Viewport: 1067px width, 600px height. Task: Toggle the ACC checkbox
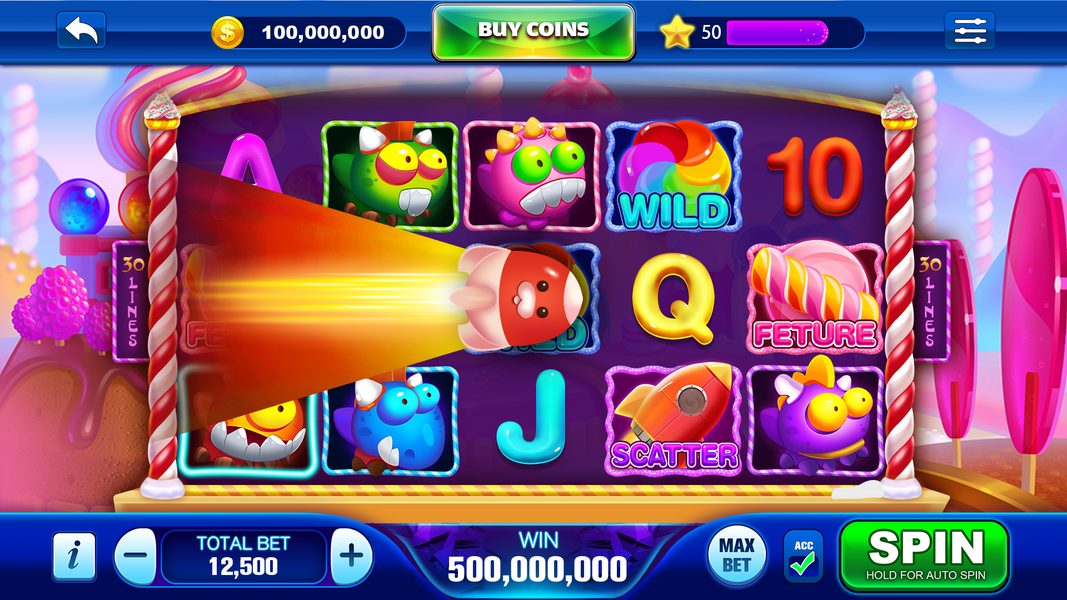(x=804, y=556)
